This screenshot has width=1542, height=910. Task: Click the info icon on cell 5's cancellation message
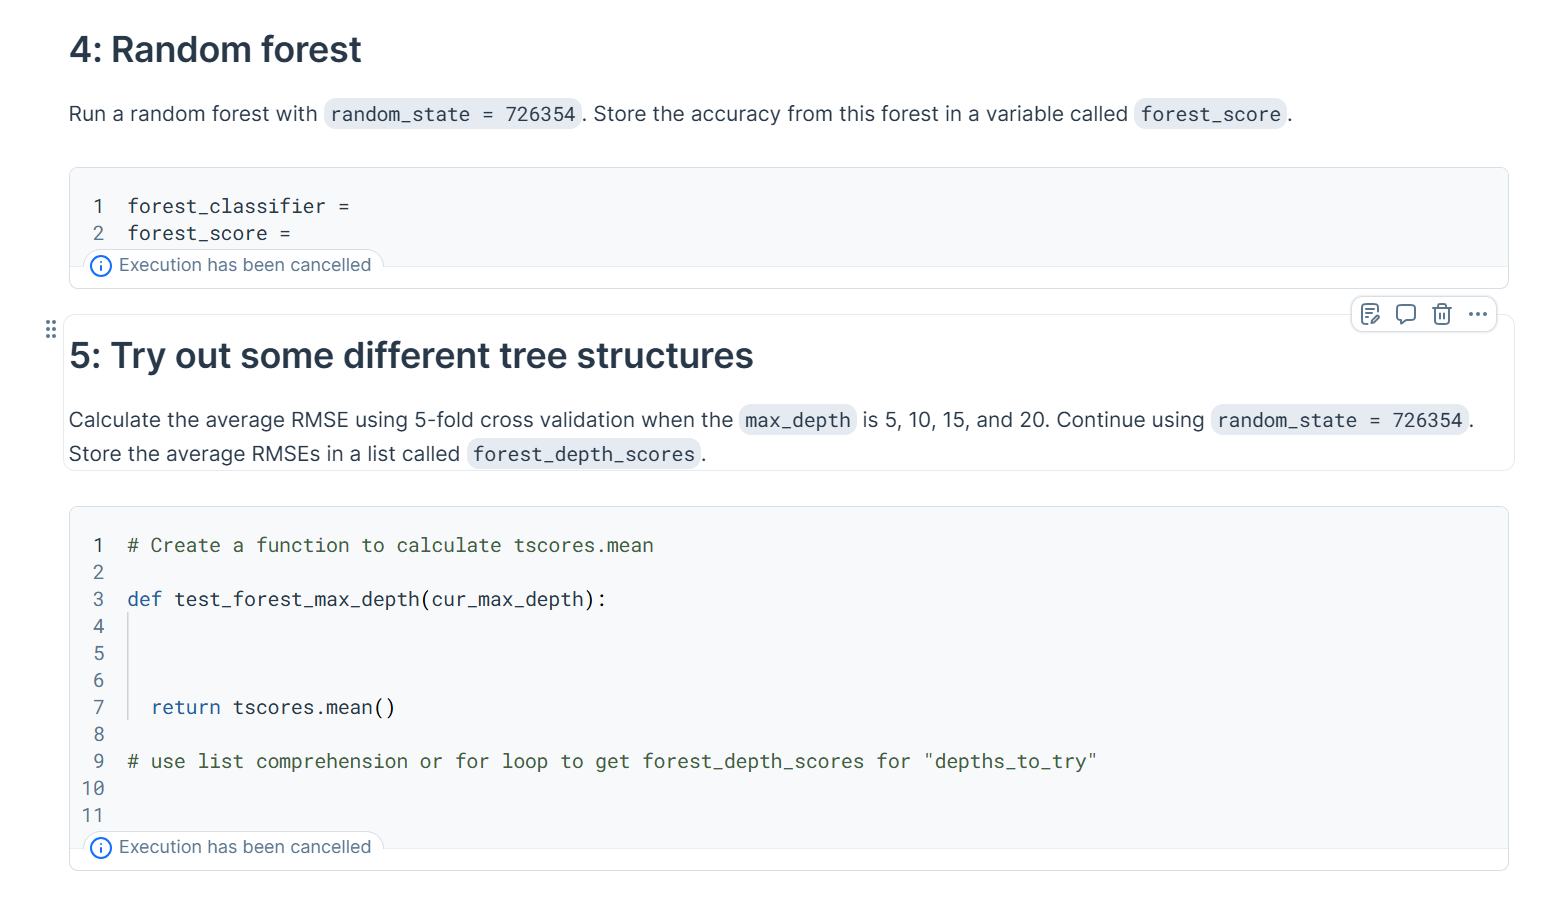100,847
